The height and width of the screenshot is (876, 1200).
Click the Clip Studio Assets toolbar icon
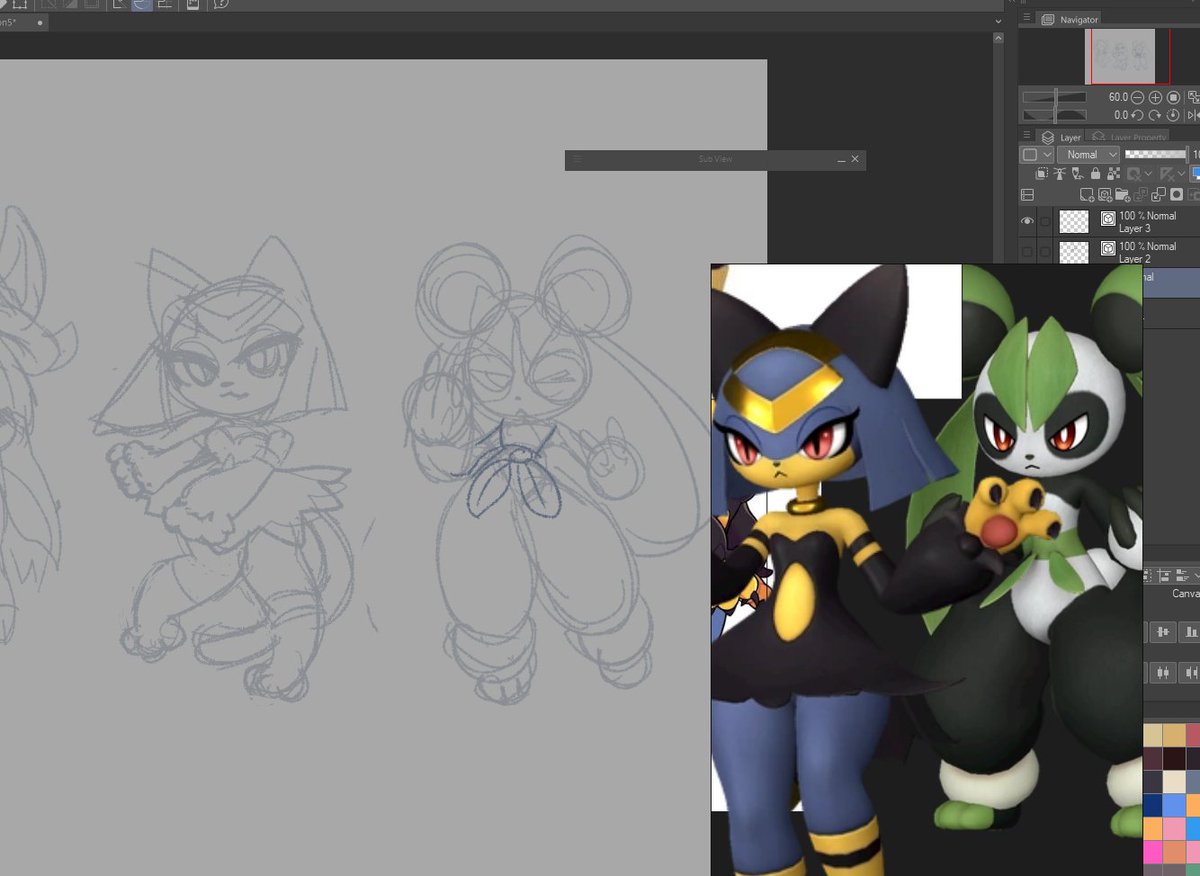[192, 4]
